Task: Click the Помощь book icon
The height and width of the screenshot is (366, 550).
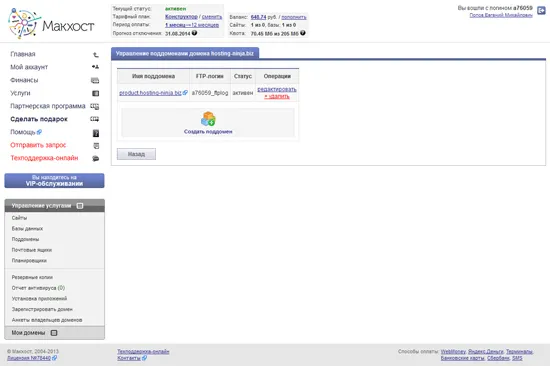Action: [96, 133]
